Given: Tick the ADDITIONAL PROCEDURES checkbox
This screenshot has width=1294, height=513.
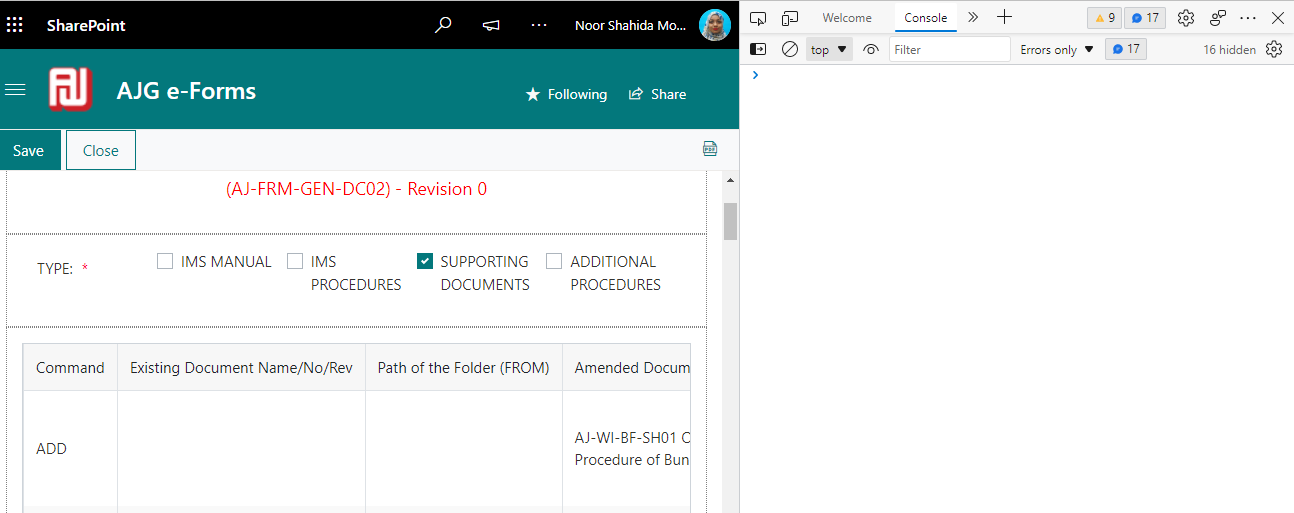Looking at the screenshot, I should [x=554, y=261].
